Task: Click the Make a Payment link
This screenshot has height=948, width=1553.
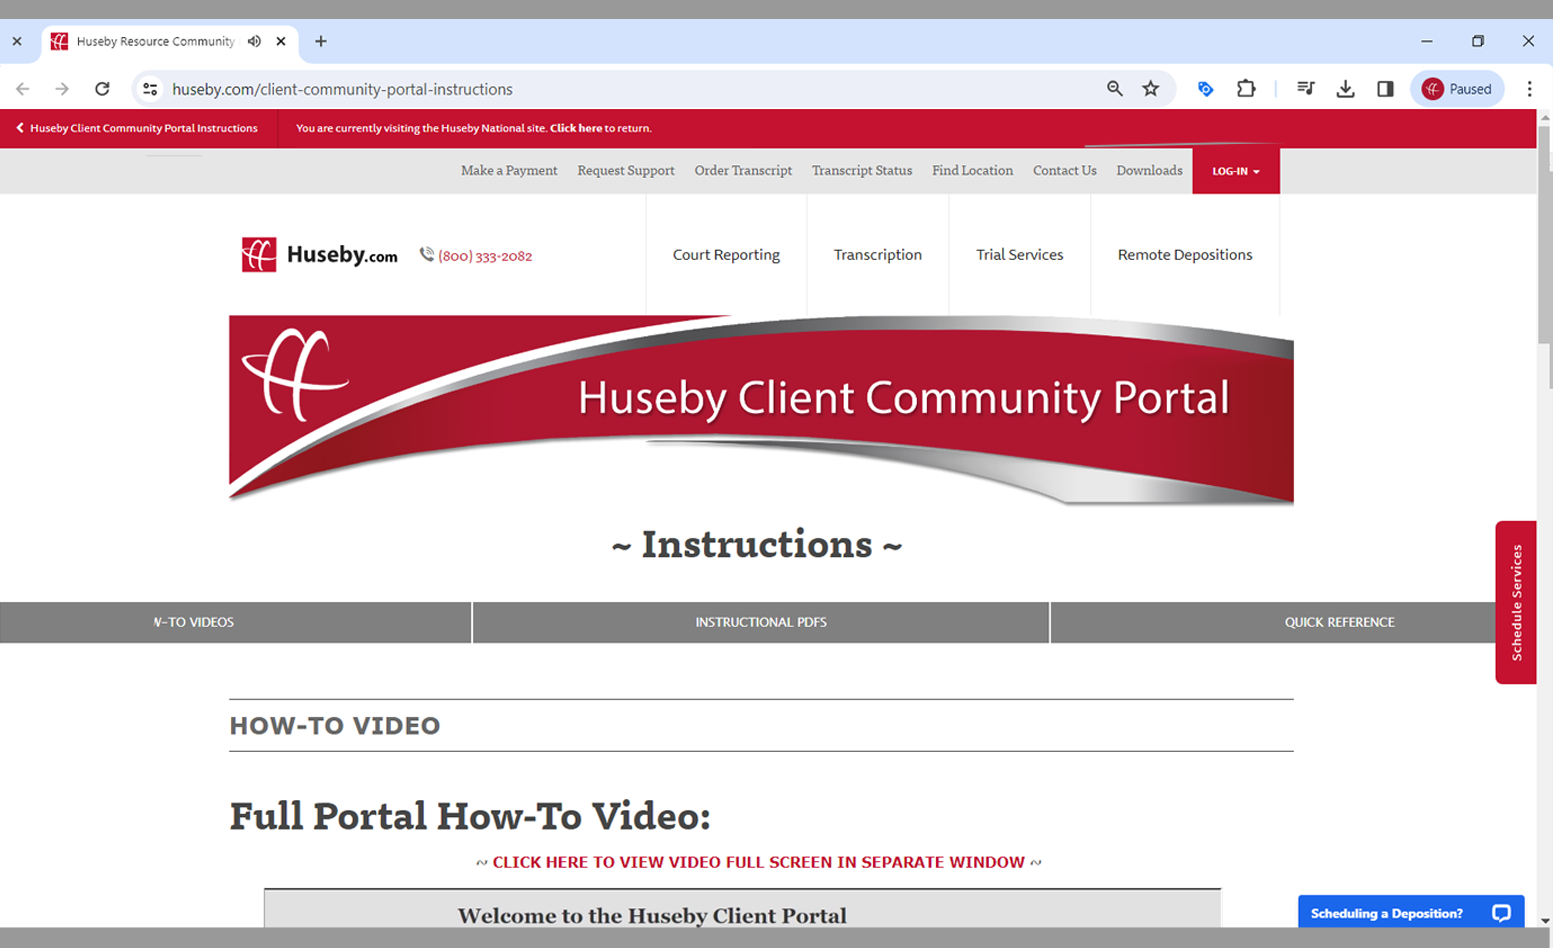Action: pyautogui.click(x=509, y=171)
